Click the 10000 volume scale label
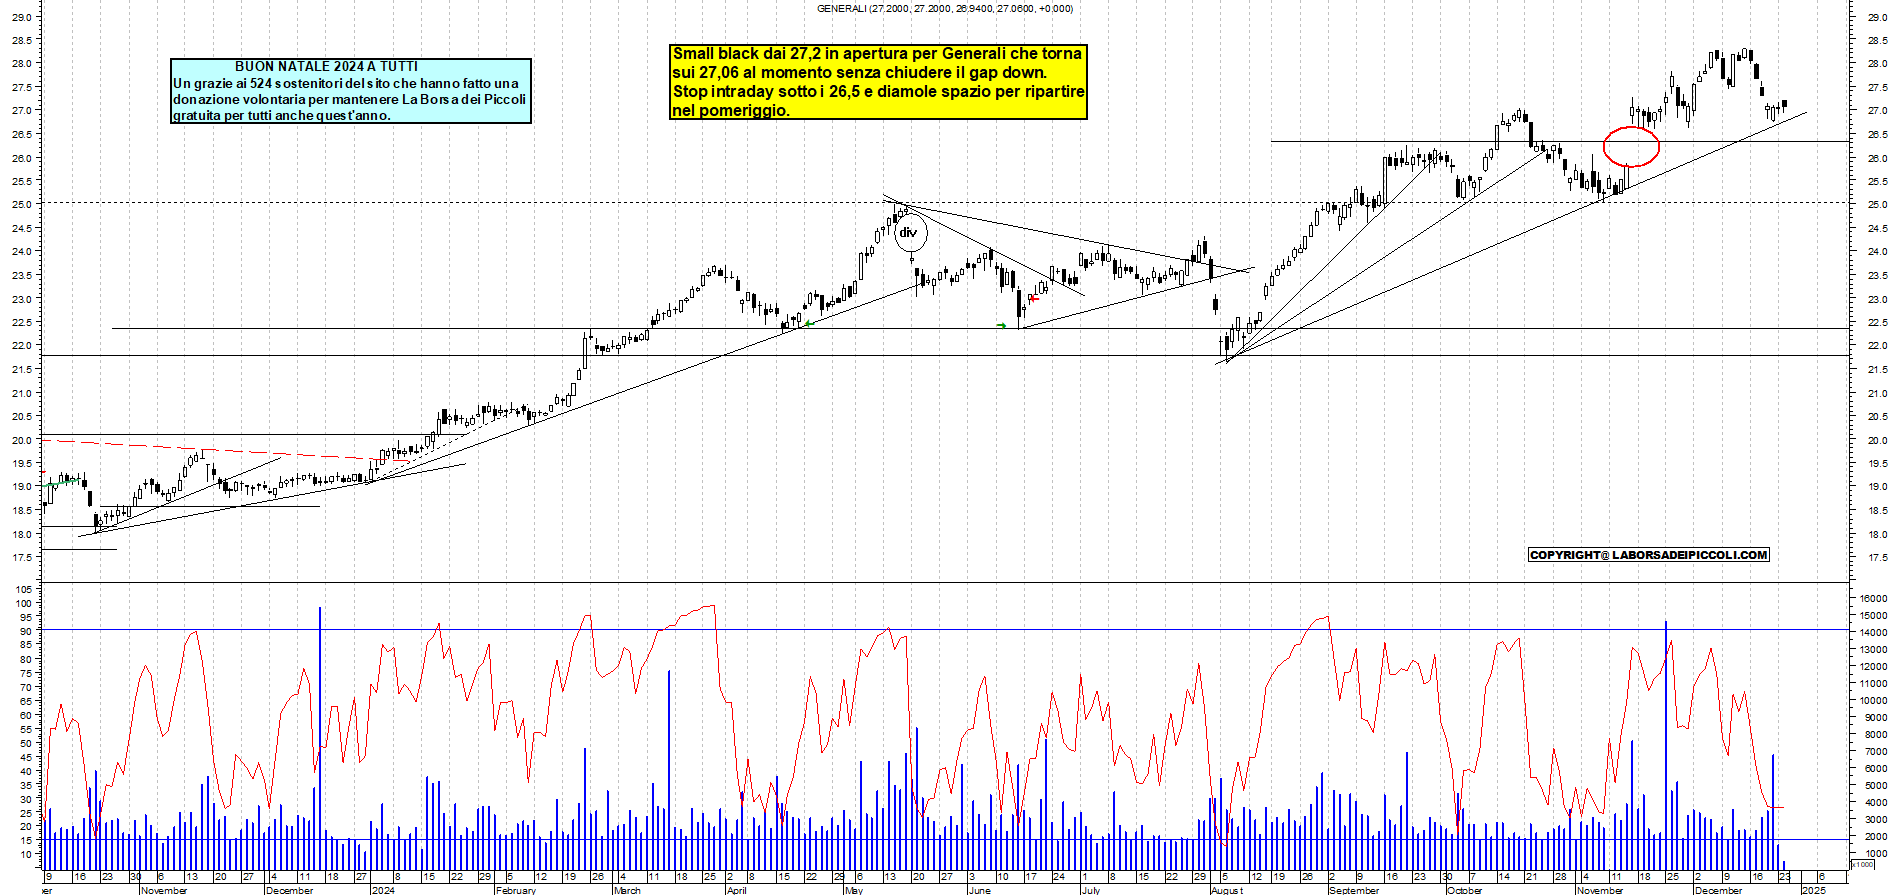This screenshot has height=895, width=1890. pyautogui.click(x=1873, y=701)
